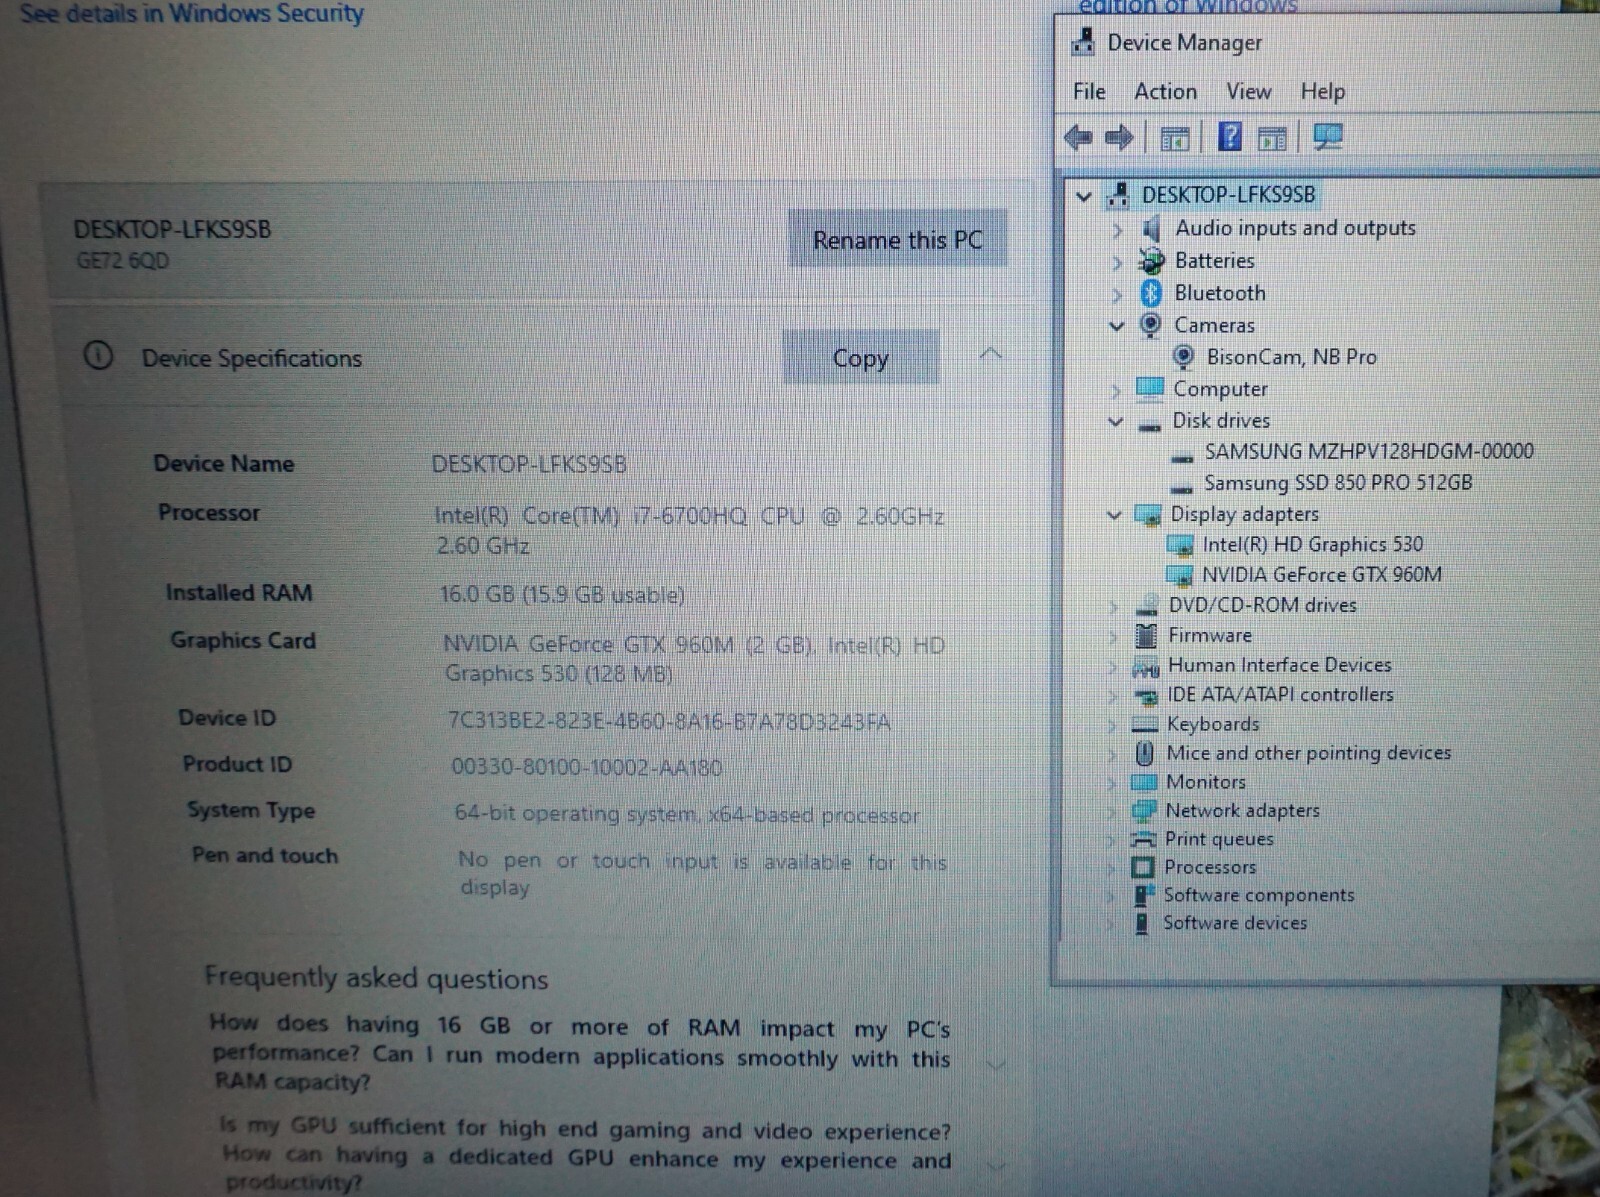This screenshot has height=1197, width=1600.
Task: Click the Device ID value text
Action: pyautogui.click(x=668, y=722)
